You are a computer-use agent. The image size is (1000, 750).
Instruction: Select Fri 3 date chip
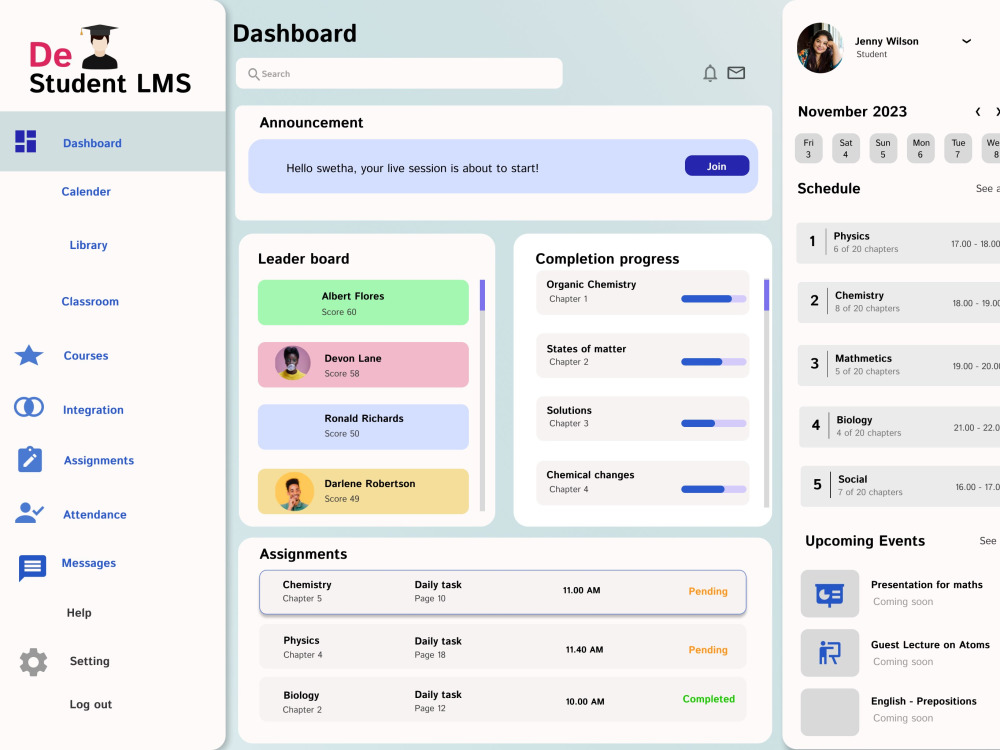coord(808,148)
